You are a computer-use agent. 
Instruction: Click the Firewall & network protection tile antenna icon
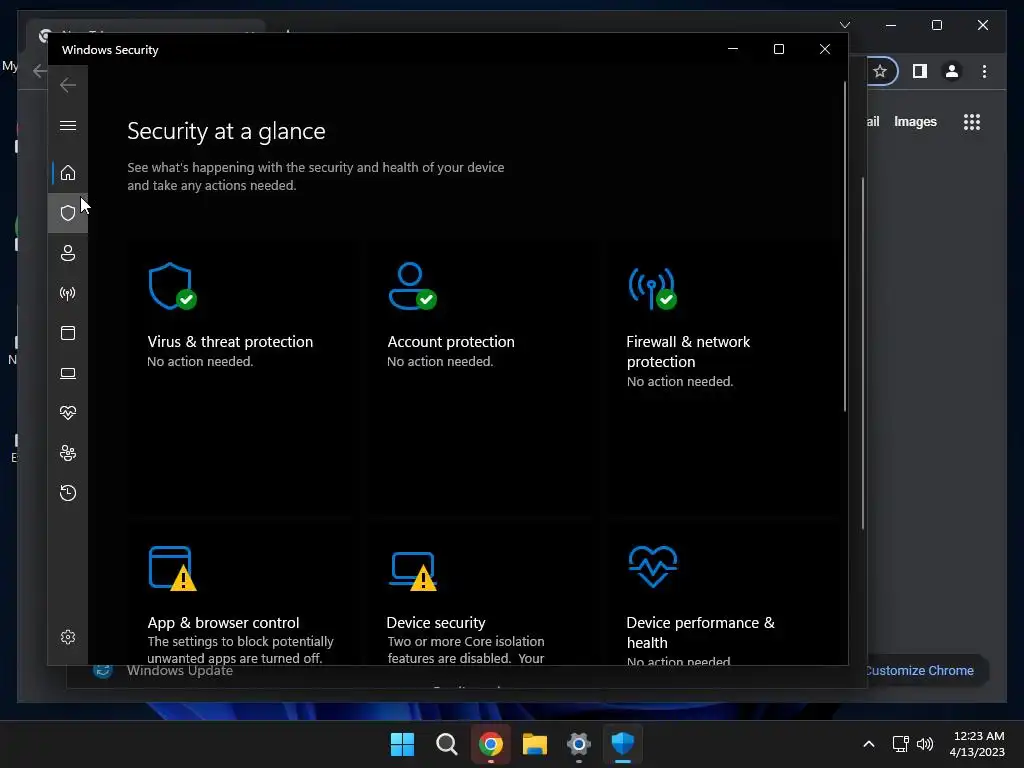652,288
